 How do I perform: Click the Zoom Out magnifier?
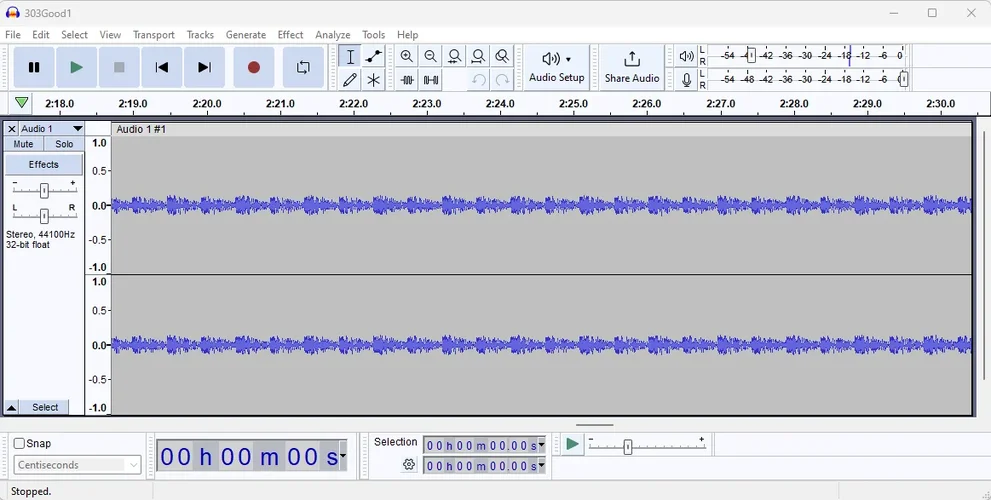(430, 56)
